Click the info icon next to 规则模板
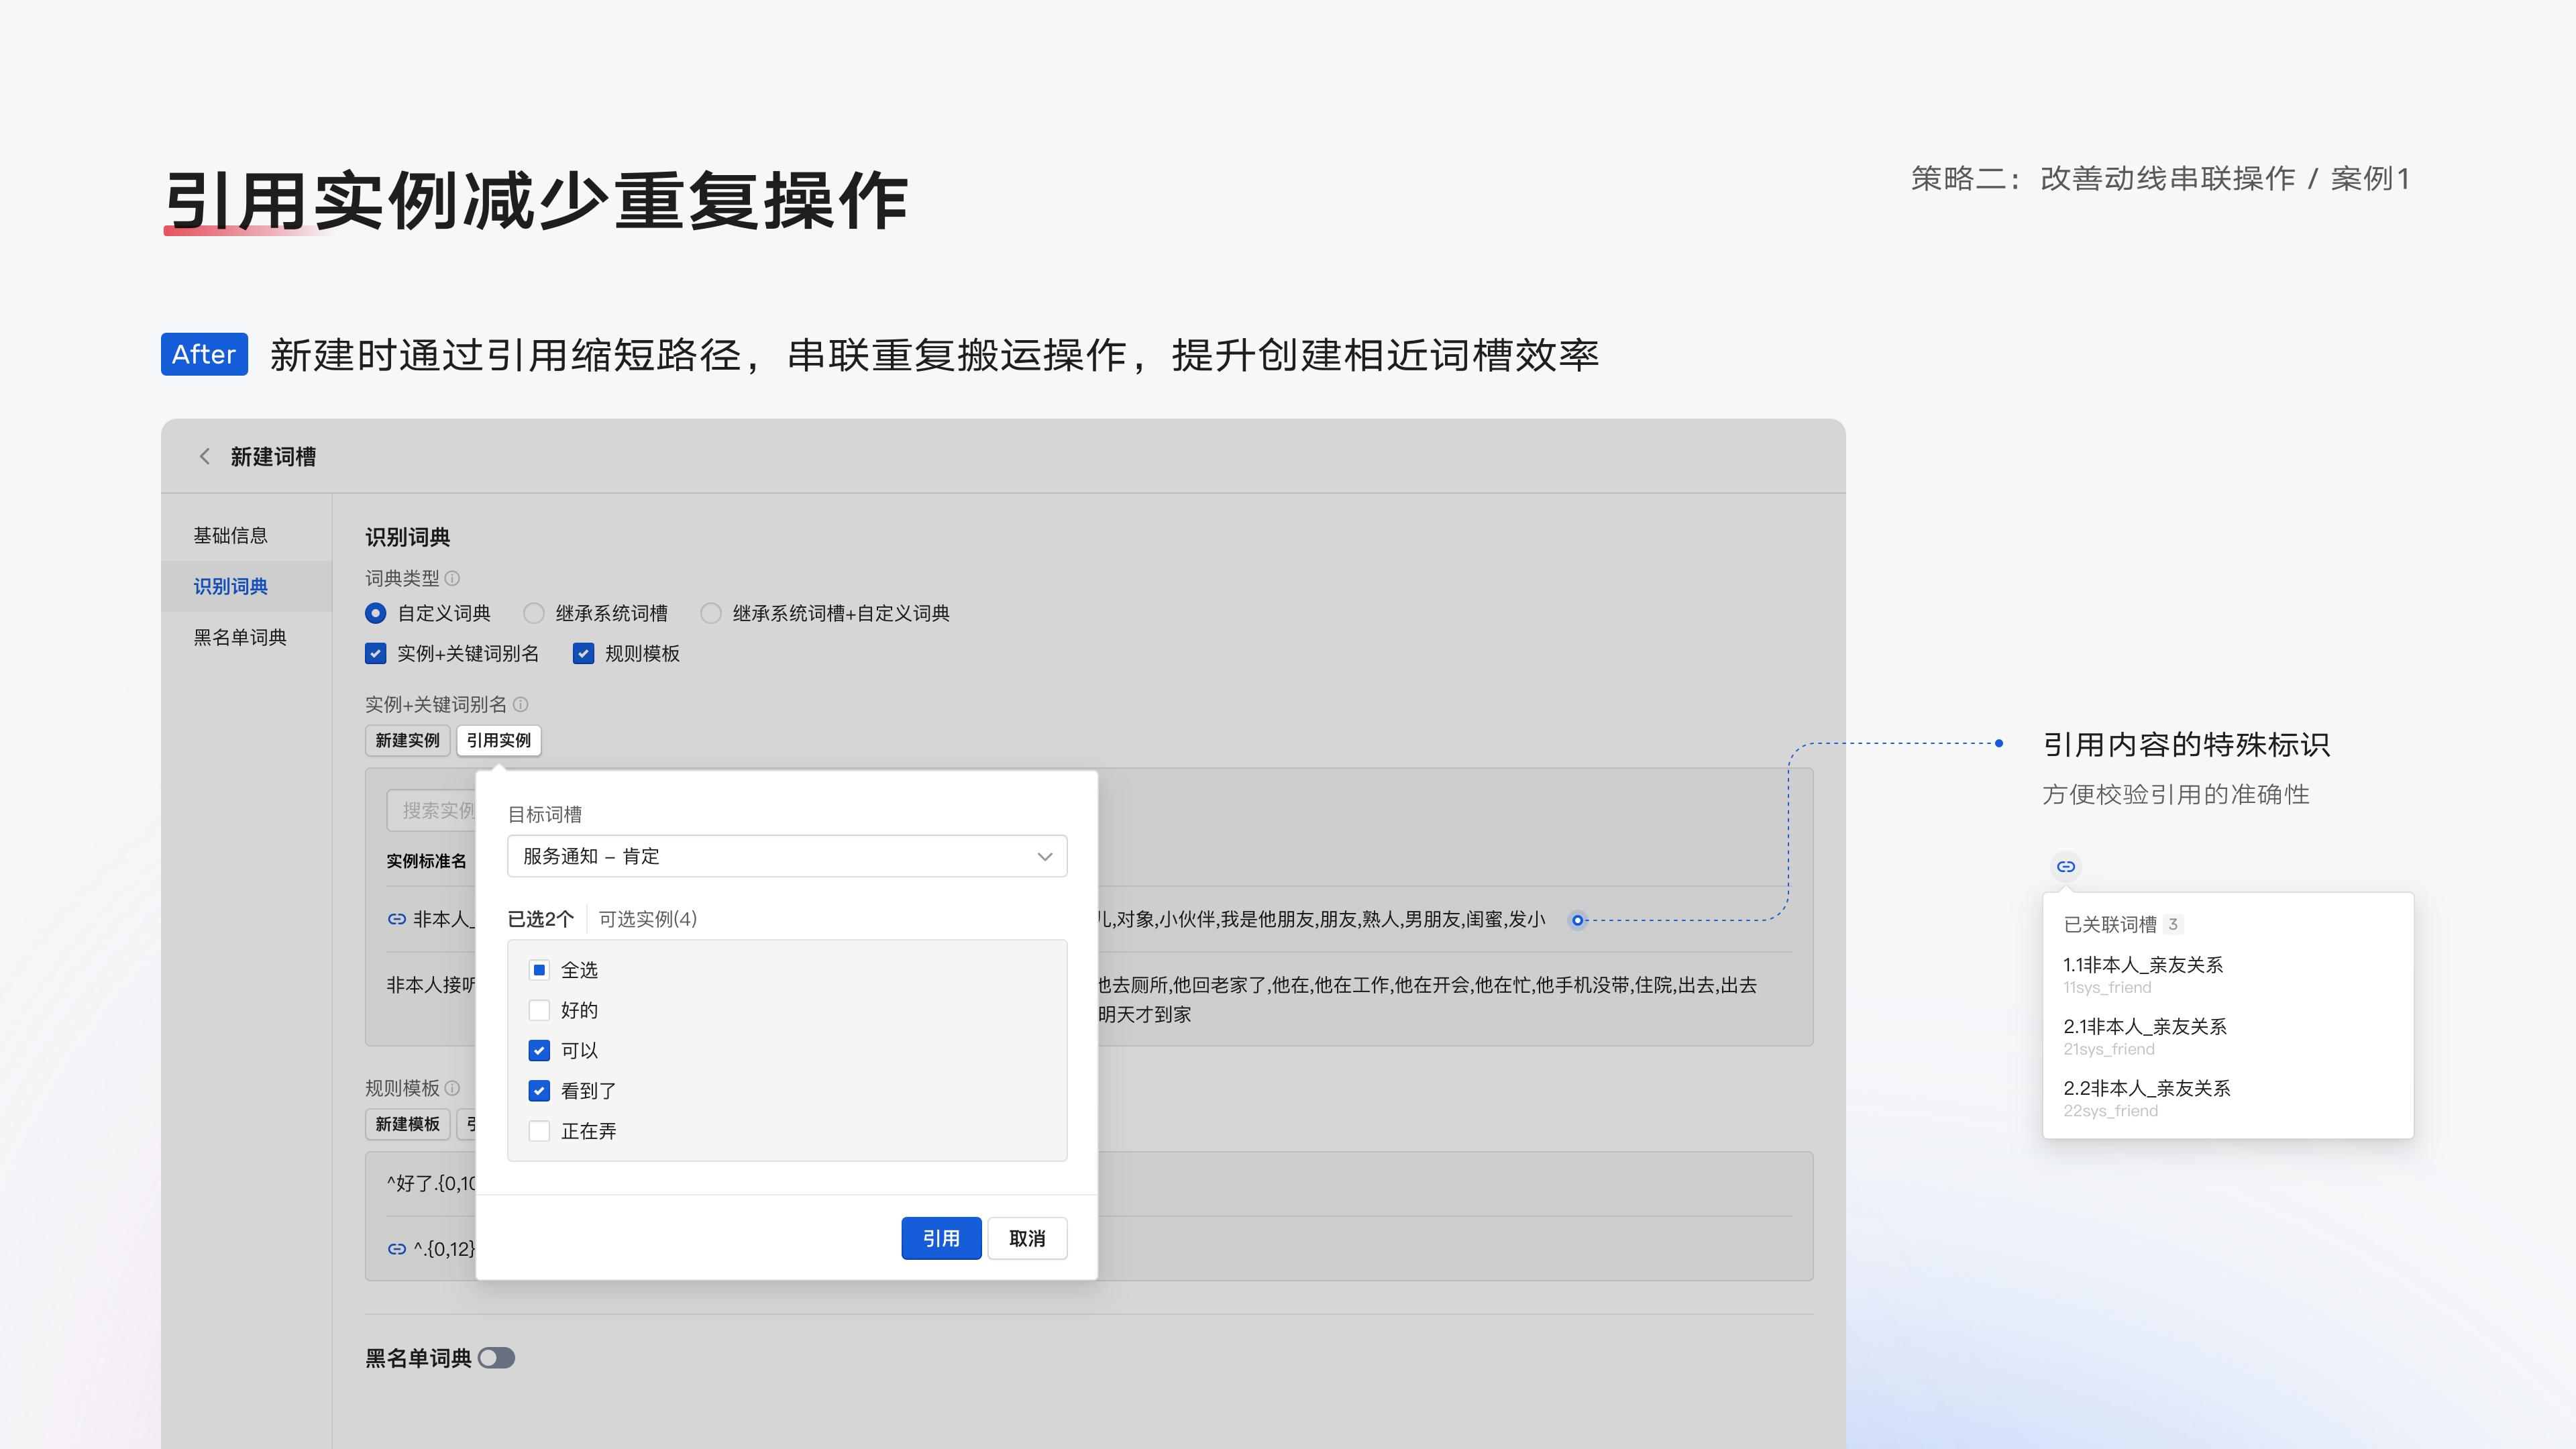The image size is (2576, 1449). tap(452, 1087)
